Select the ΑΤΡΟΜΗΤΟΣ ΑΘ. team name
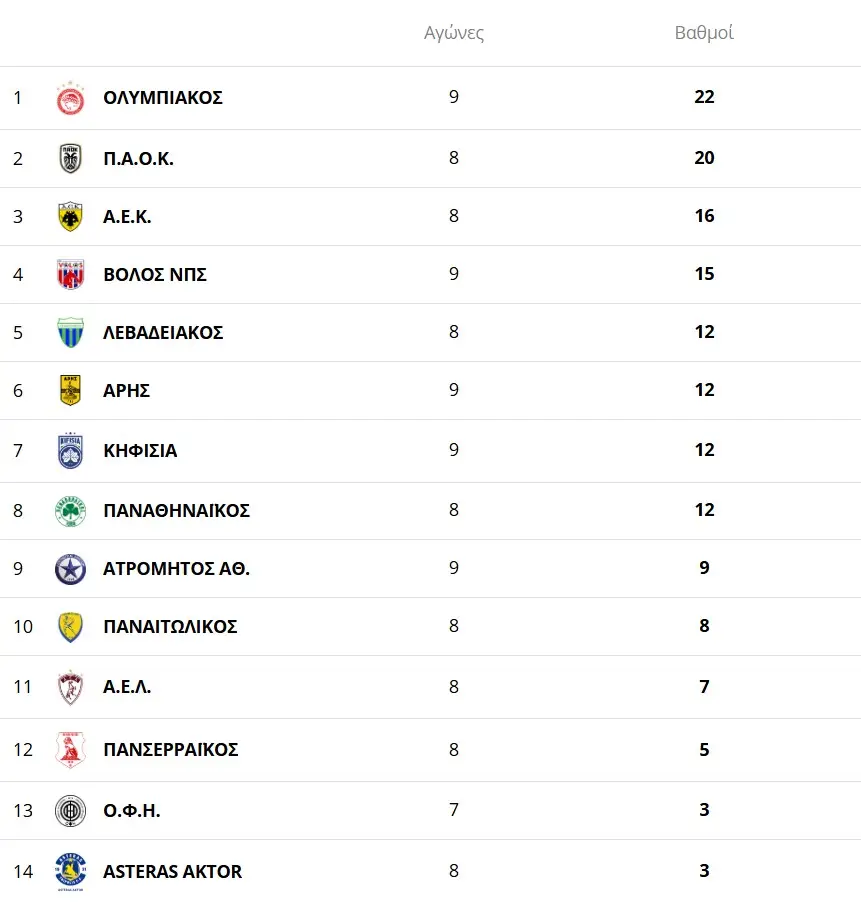 tap(176, 569)
